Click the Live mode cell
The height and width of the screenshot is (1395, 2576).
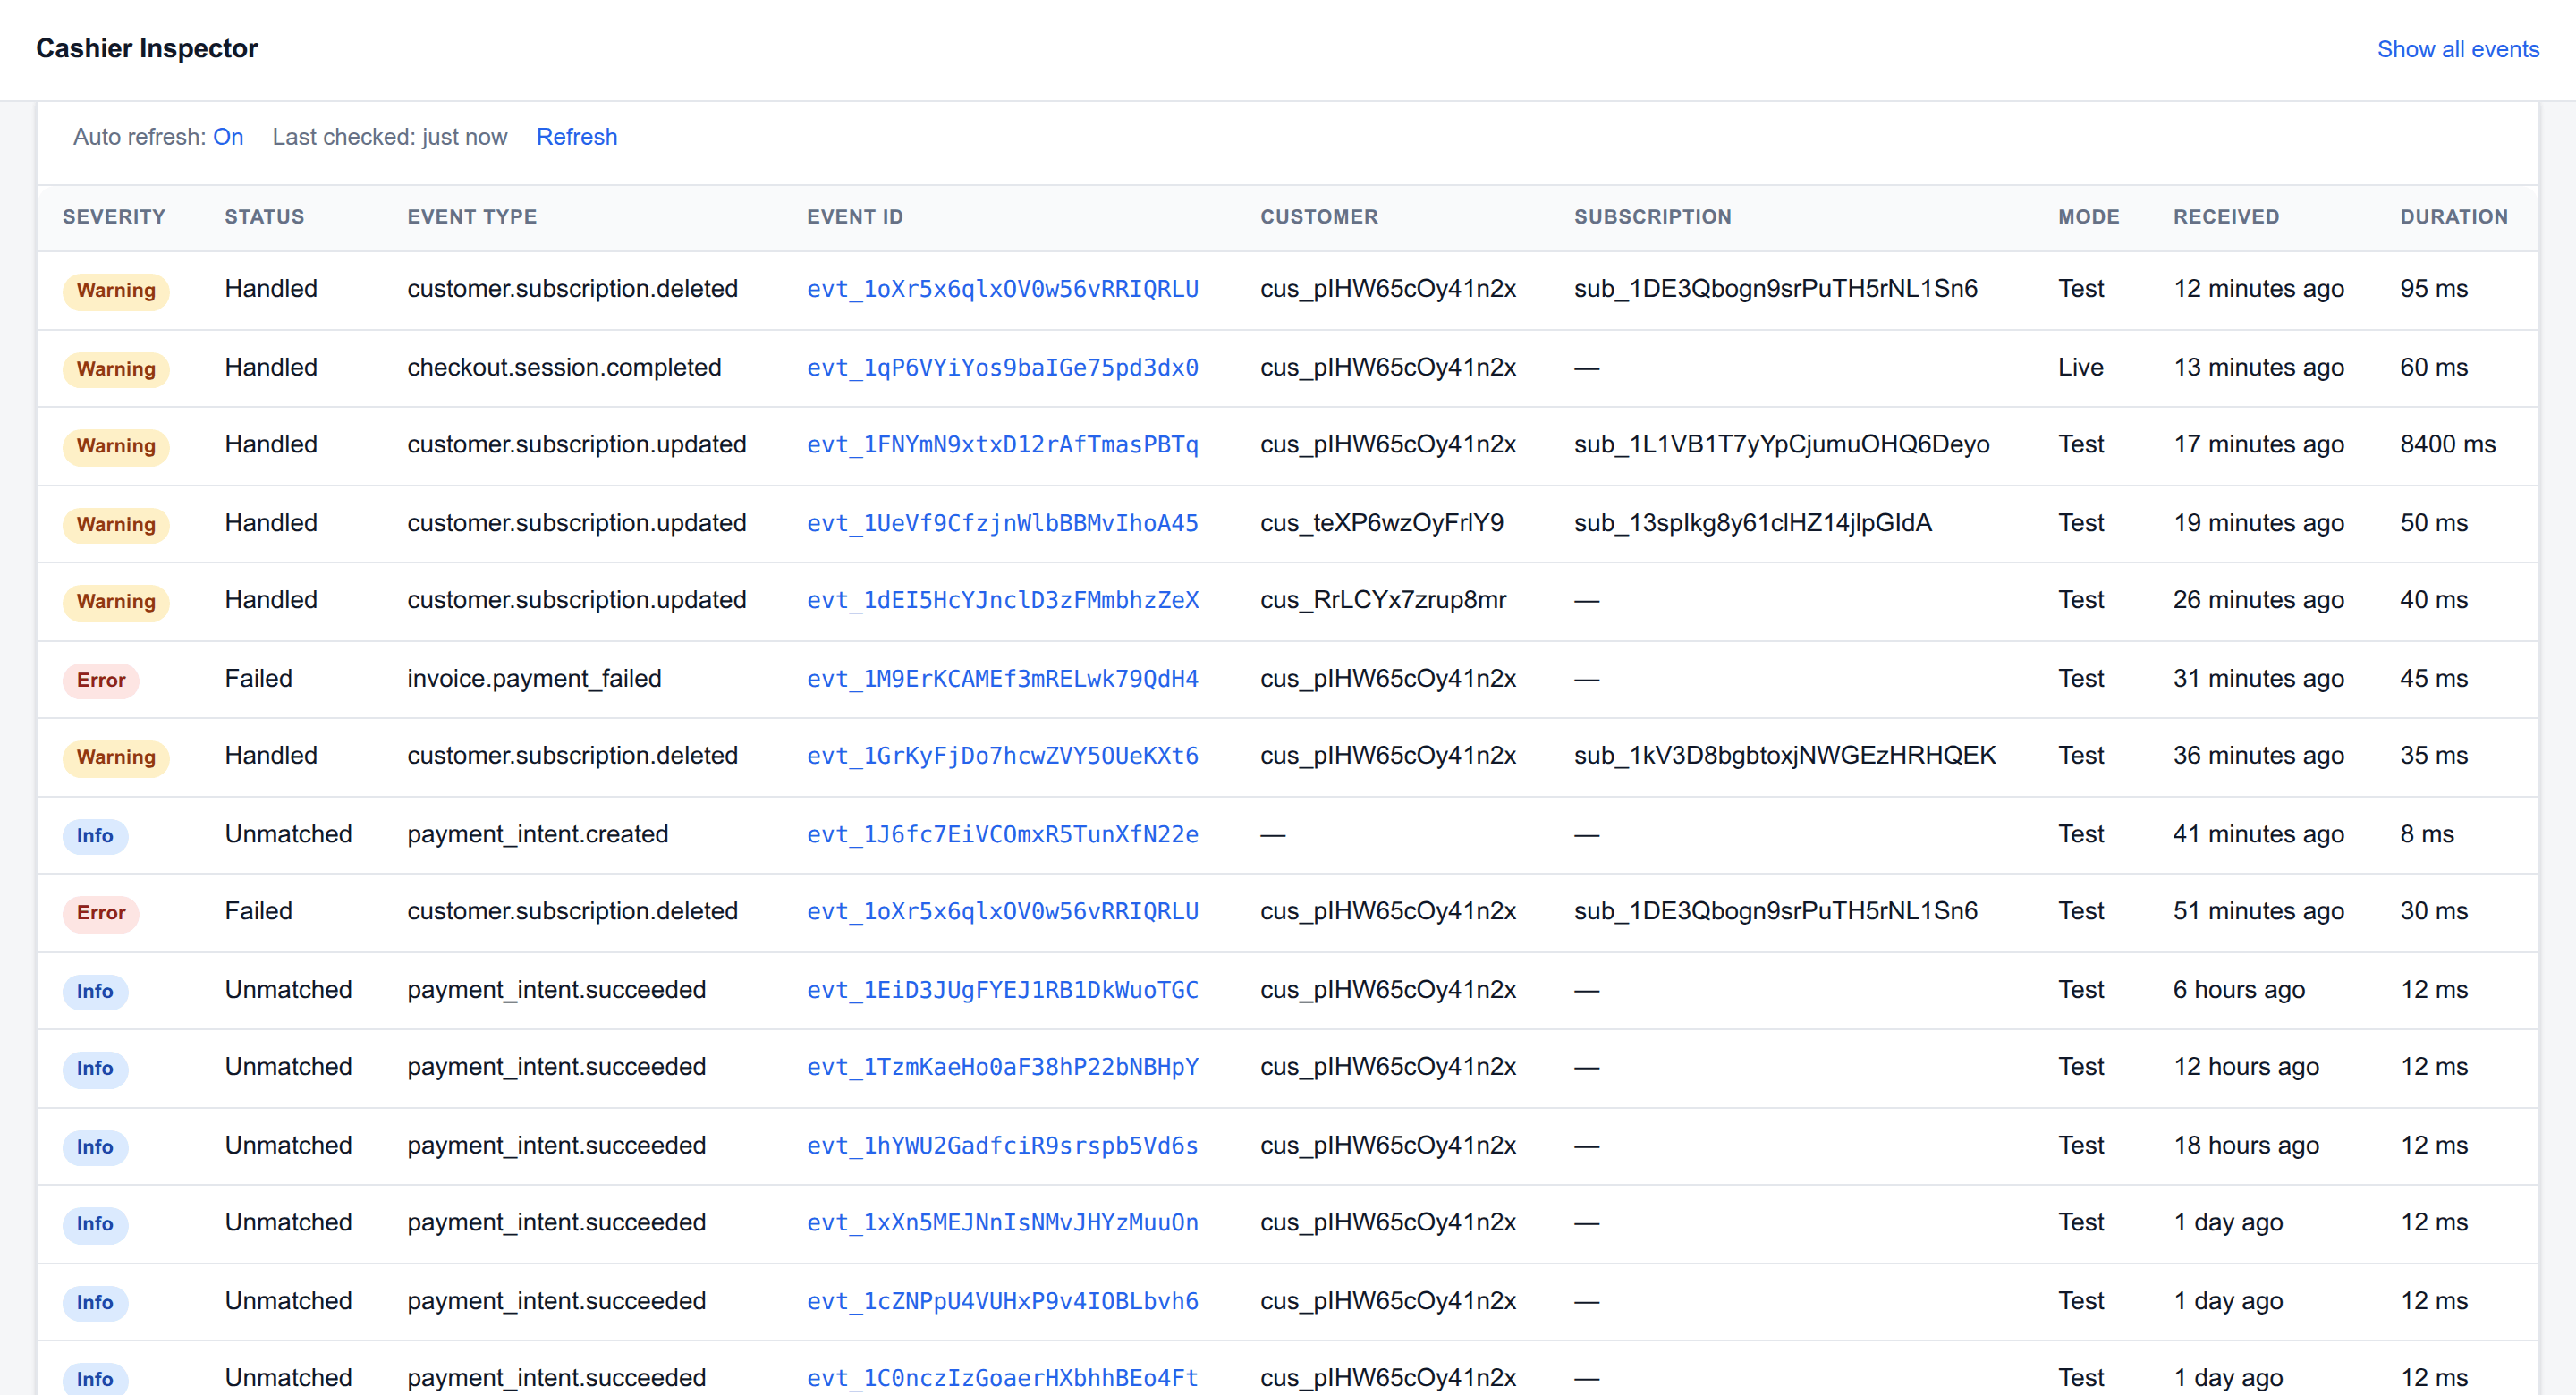click(x=2080, y=368)
